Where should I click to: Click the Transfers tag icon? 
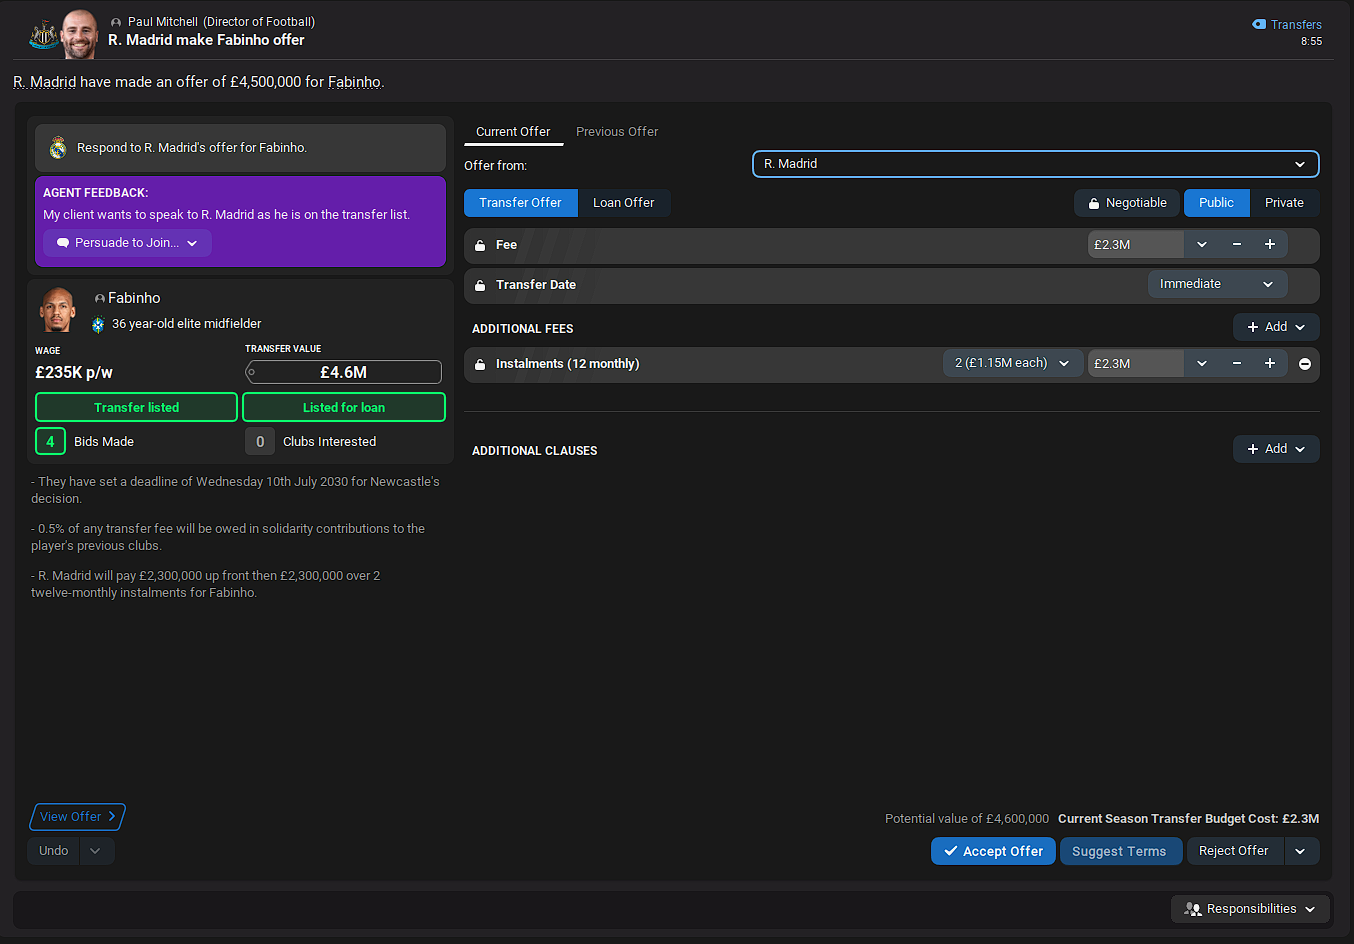[x=1259, y=24]
